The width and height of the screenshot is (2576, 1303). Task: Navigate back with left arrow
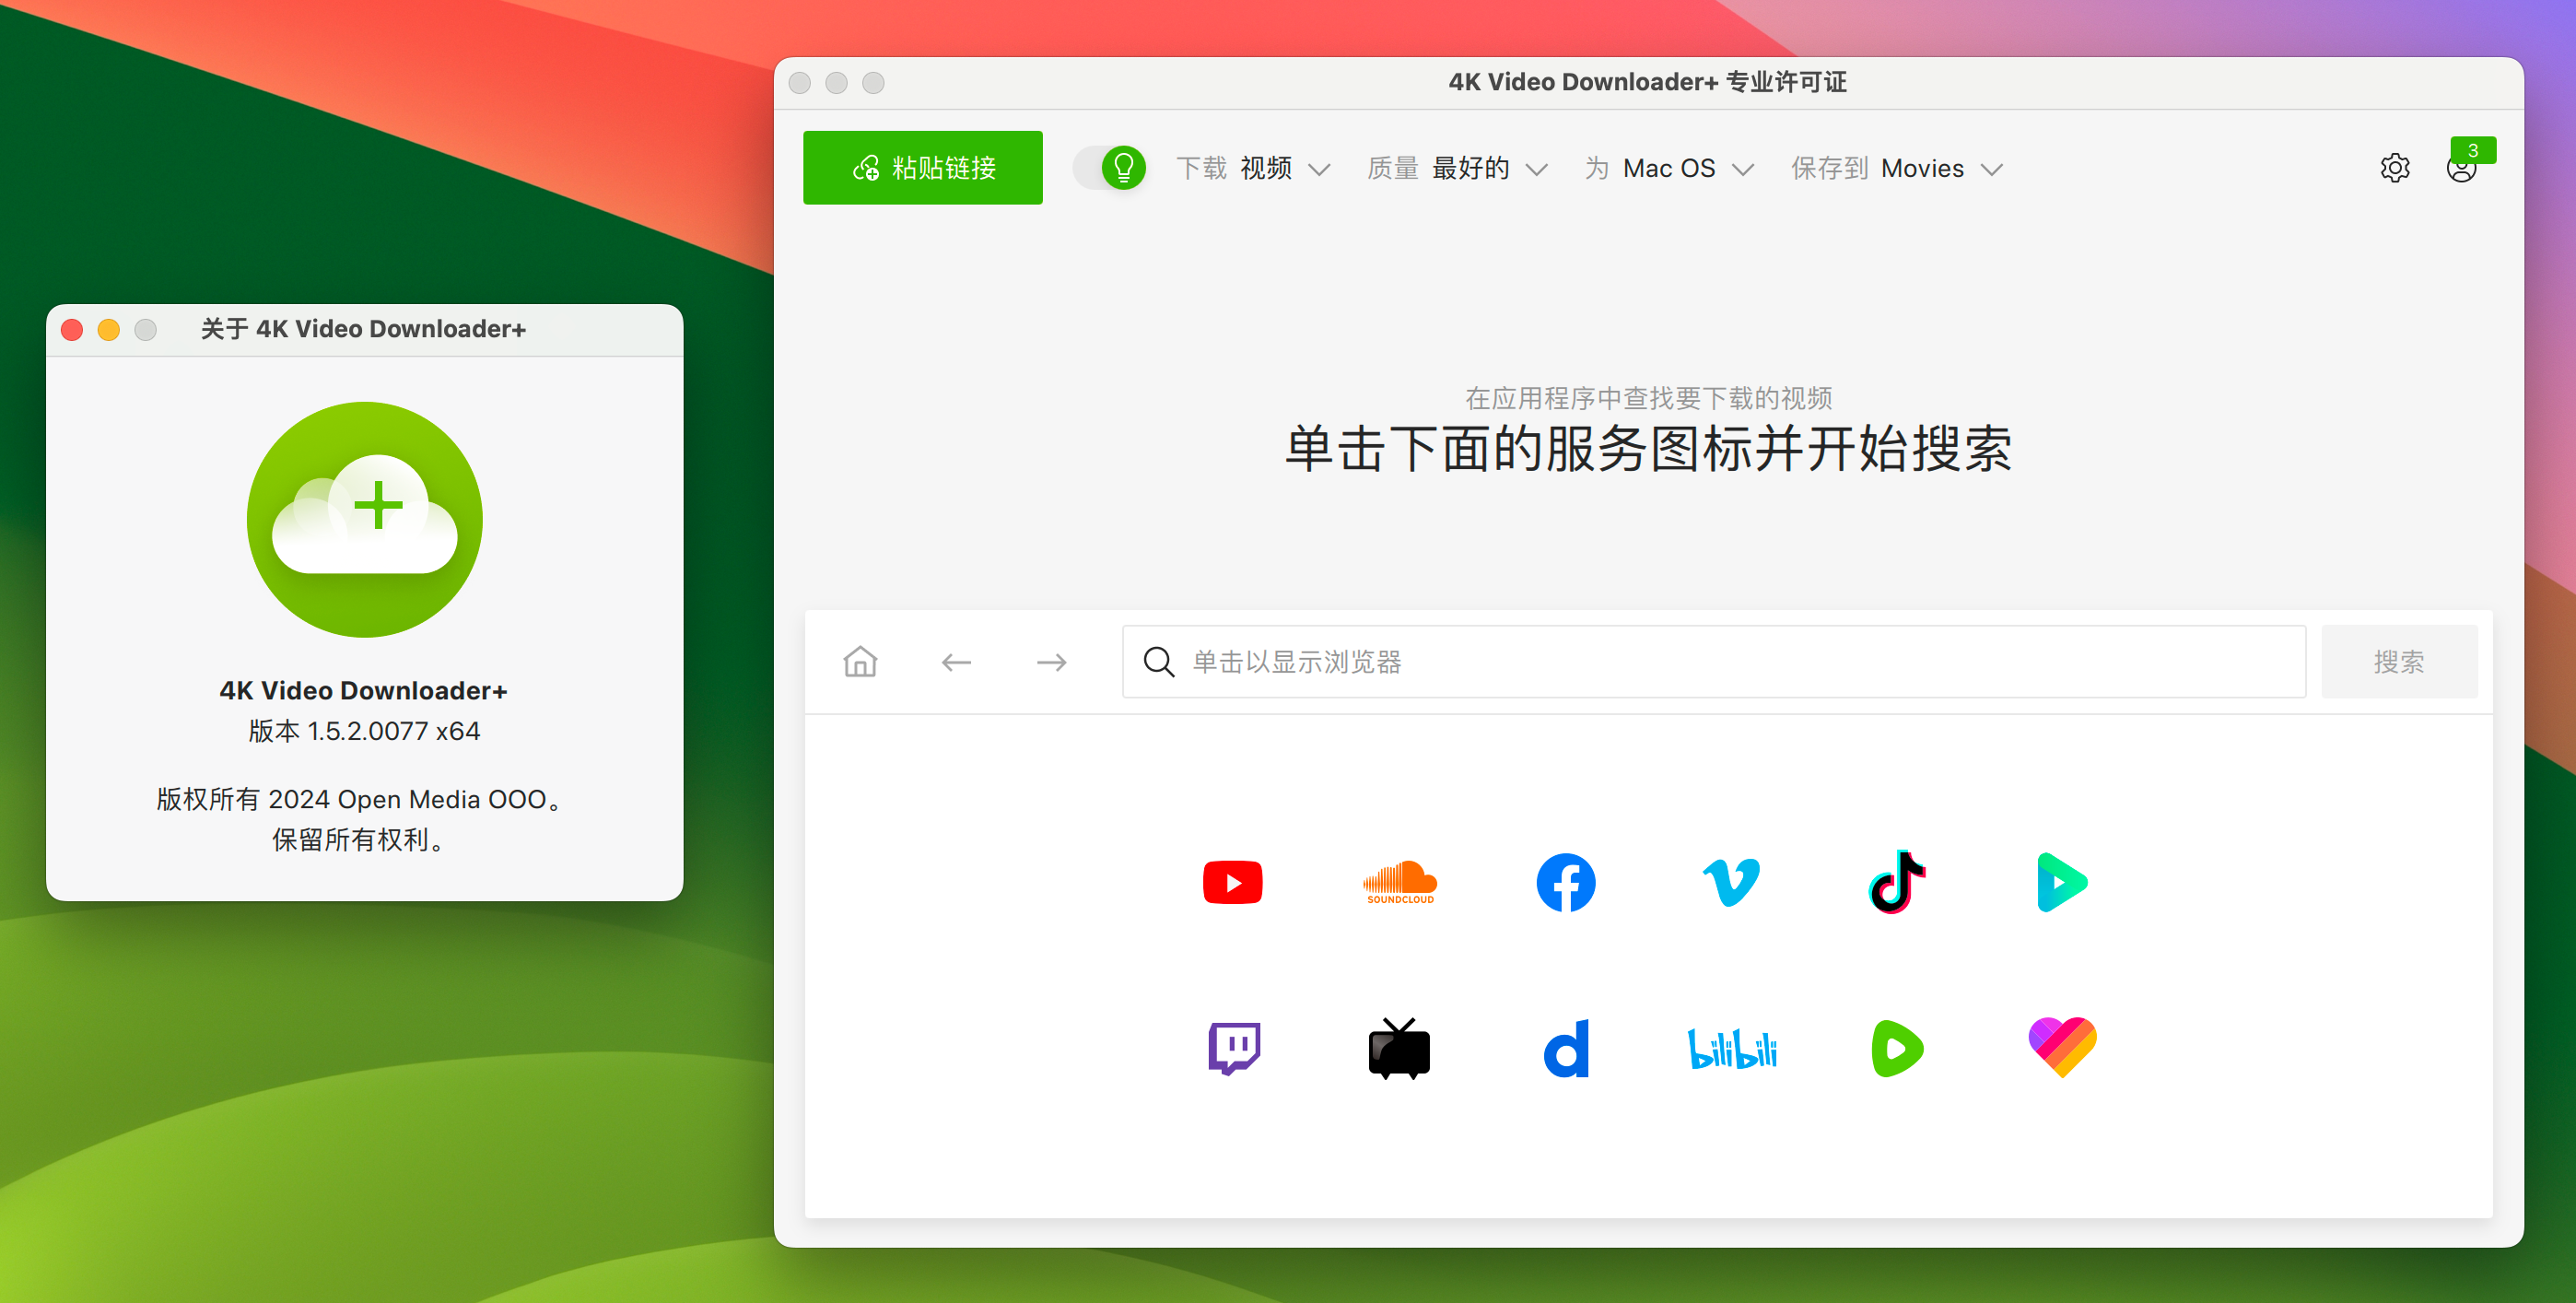tap(956, 662)
